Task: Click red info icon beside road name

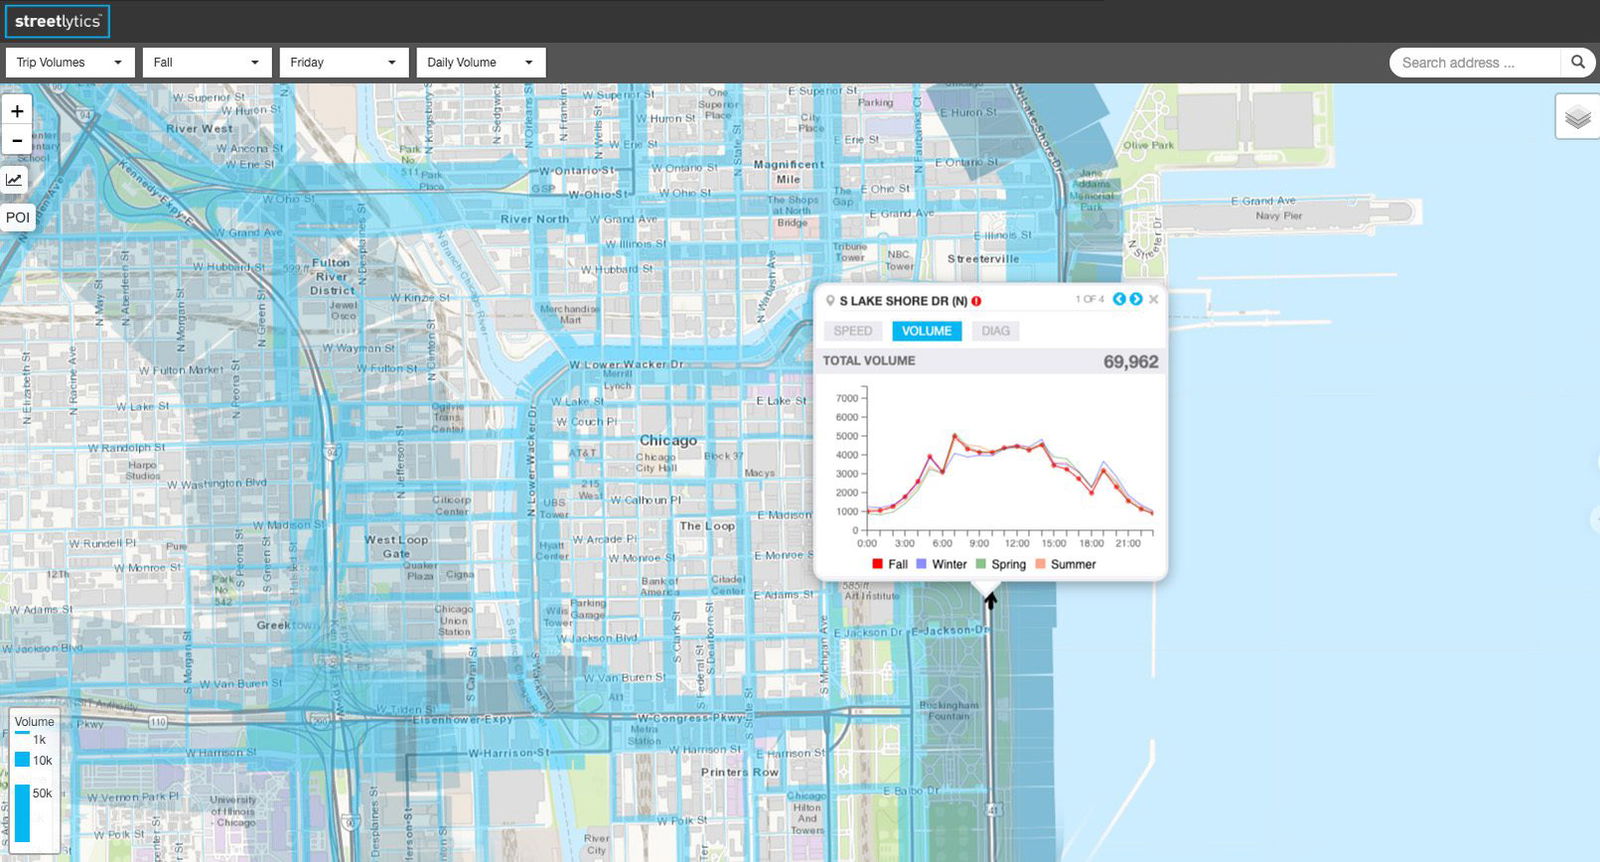Action: point(976,301)
